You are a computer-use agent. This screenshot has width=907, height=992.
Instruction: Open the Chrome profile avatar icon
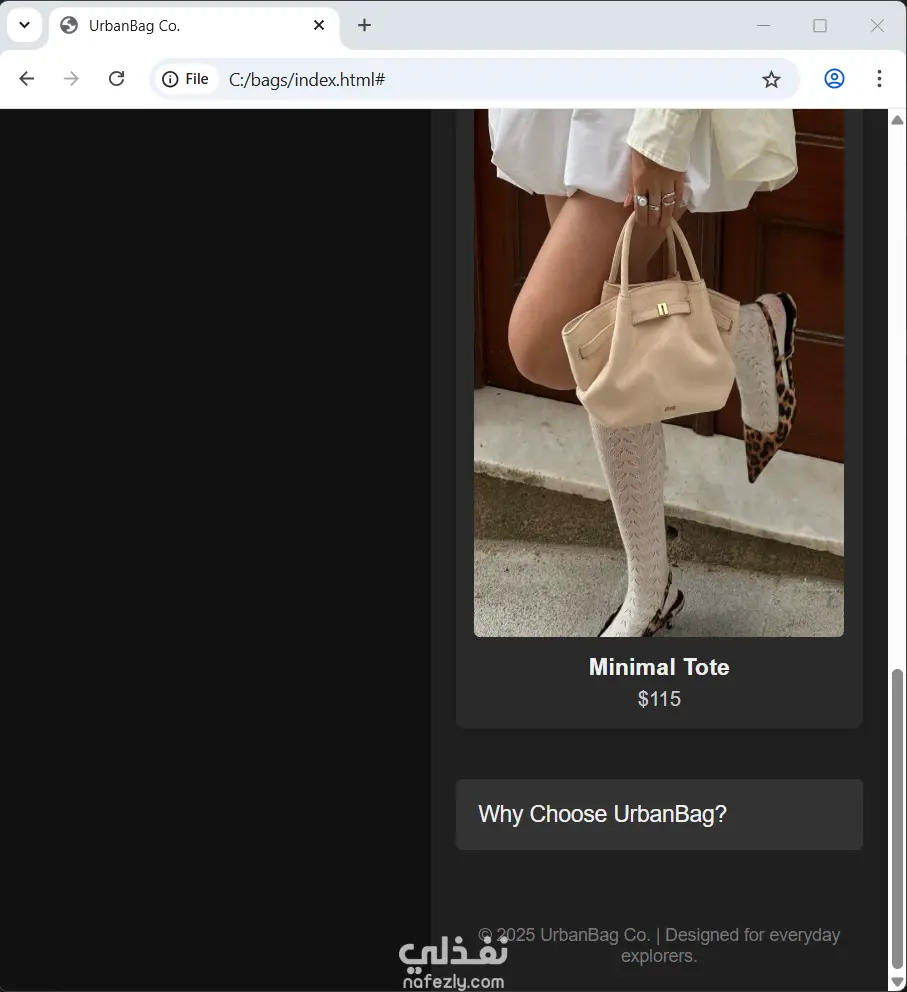(834, 79)
